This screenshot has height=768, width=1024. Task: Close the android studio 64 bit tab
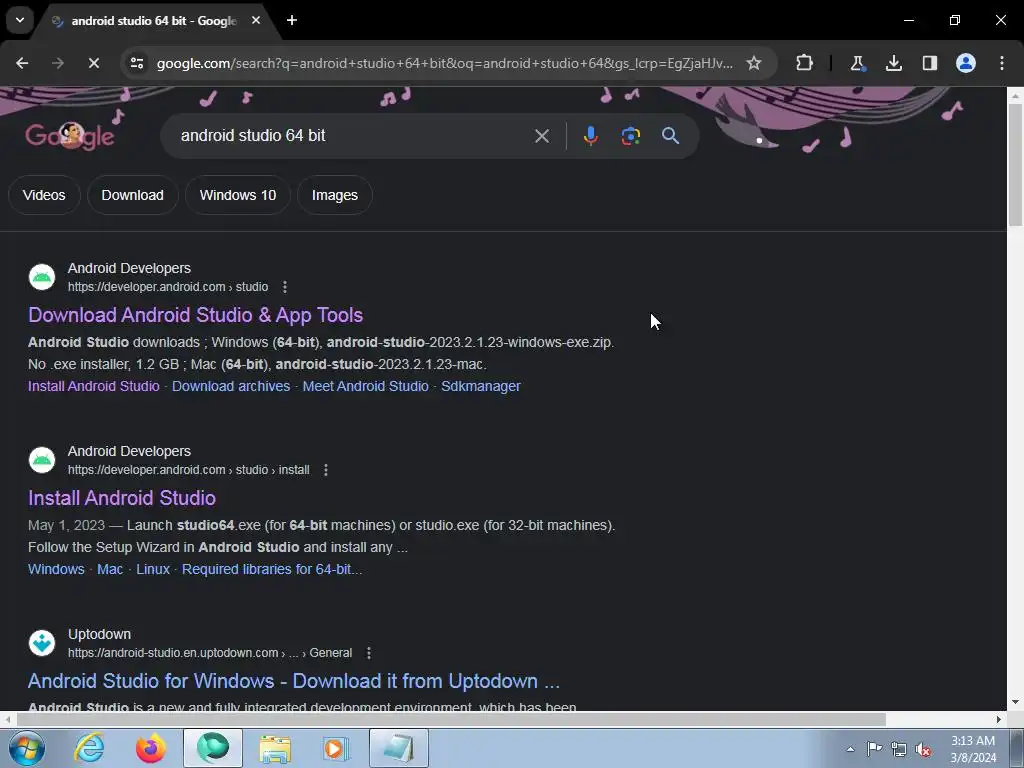(256, 20)
